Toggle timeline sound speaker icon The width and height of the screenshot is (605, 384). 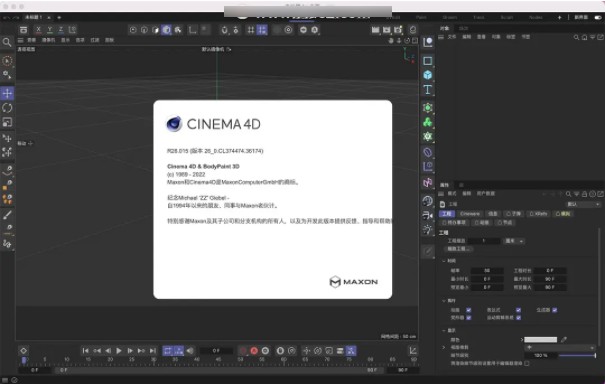pyautogui.click(x=190, y=350)
